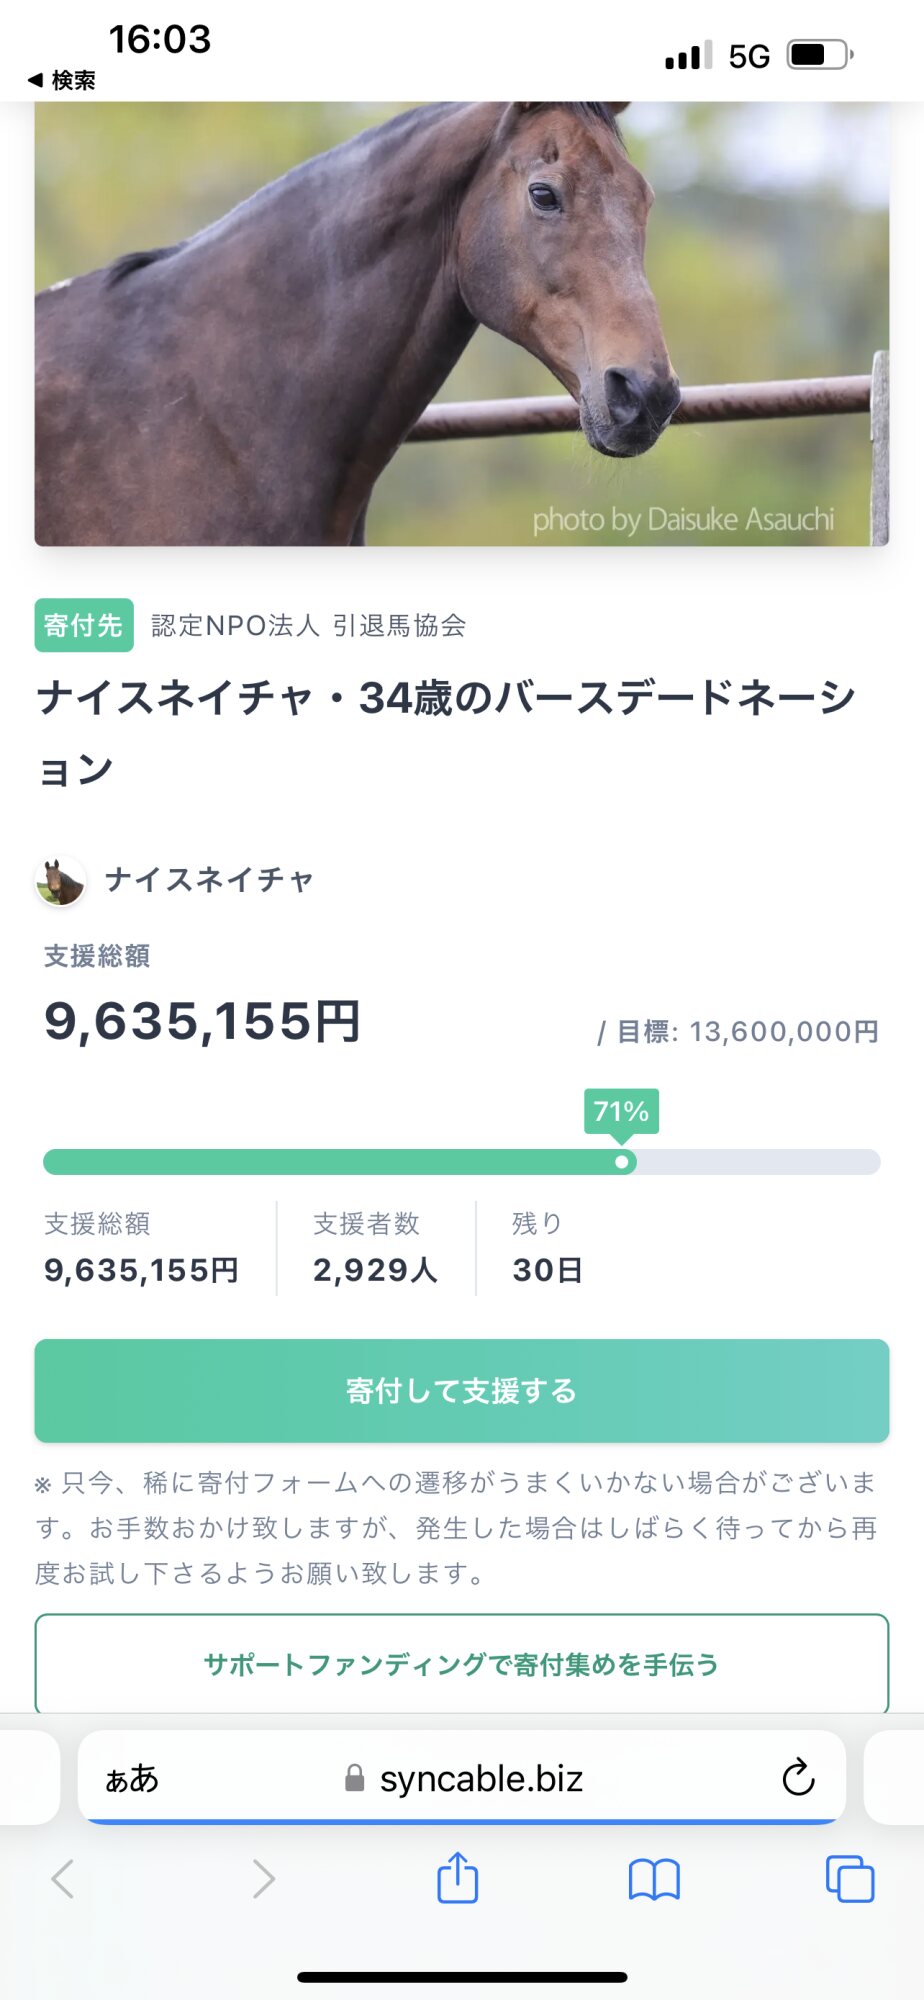The height and width of the screenshot is (2000, 924).
Task: Click the 71% progress bar marker
Action: click(621, 1162)
